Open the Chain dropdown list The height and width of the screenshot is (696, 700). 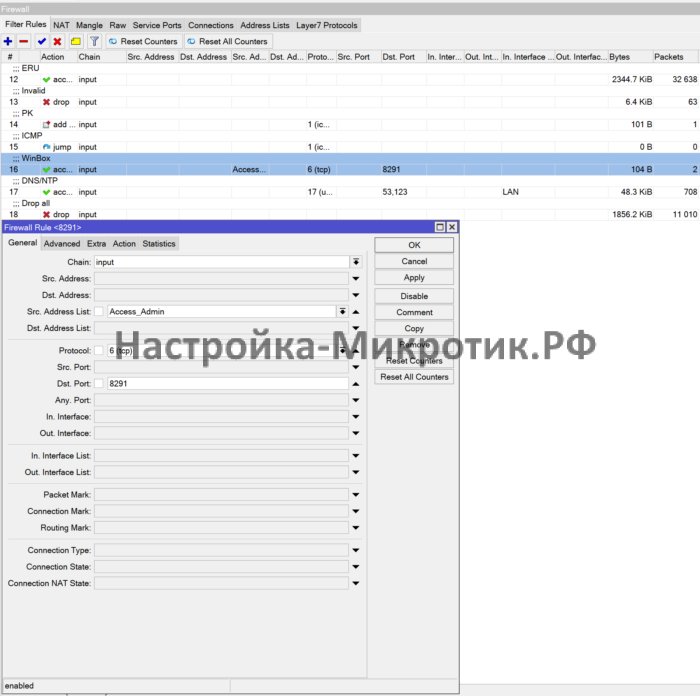pyautogui.click(x=356, y=262)
